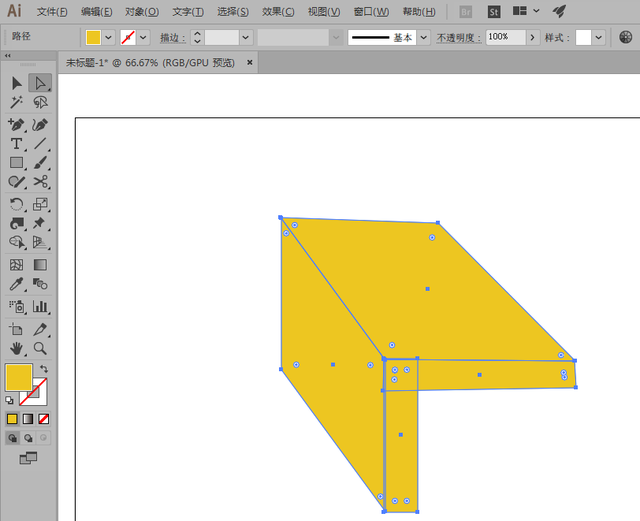Select the Zoom magnifier tool
Image resolution: width=640 pixels, height=521 pixels.
tap(40, 348)
